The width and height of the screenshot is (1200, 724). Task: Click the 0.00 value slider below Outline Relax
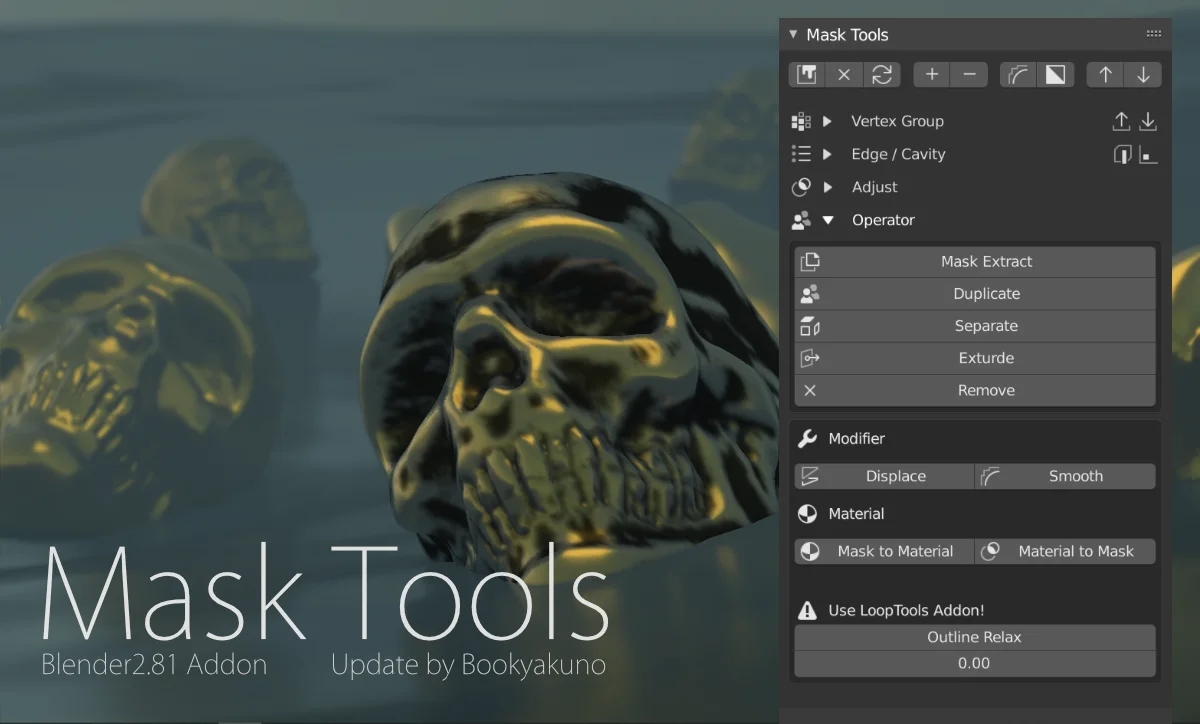point(975,663)
